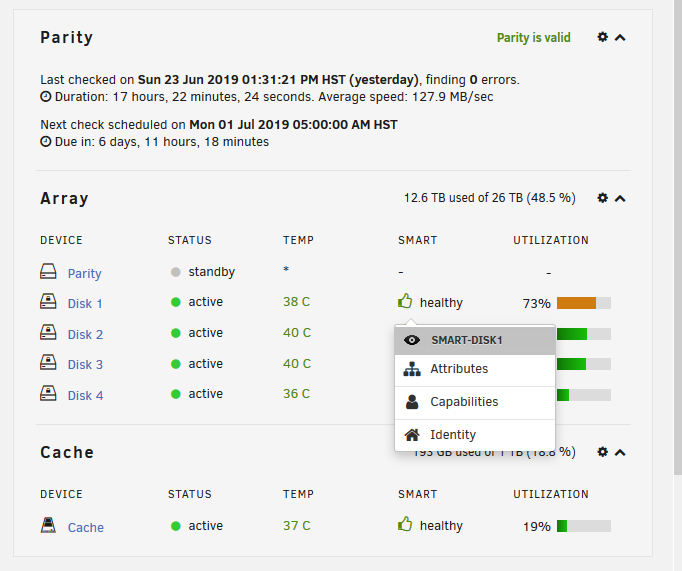Open Cache section settings gear
Image resolution: width=682 pixels, height=571 pixels.
602,452
